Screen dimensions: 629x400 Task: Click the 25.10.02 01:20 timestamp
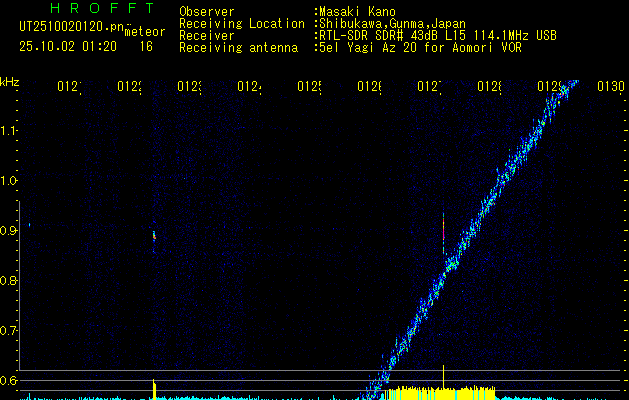pos(68,46)
